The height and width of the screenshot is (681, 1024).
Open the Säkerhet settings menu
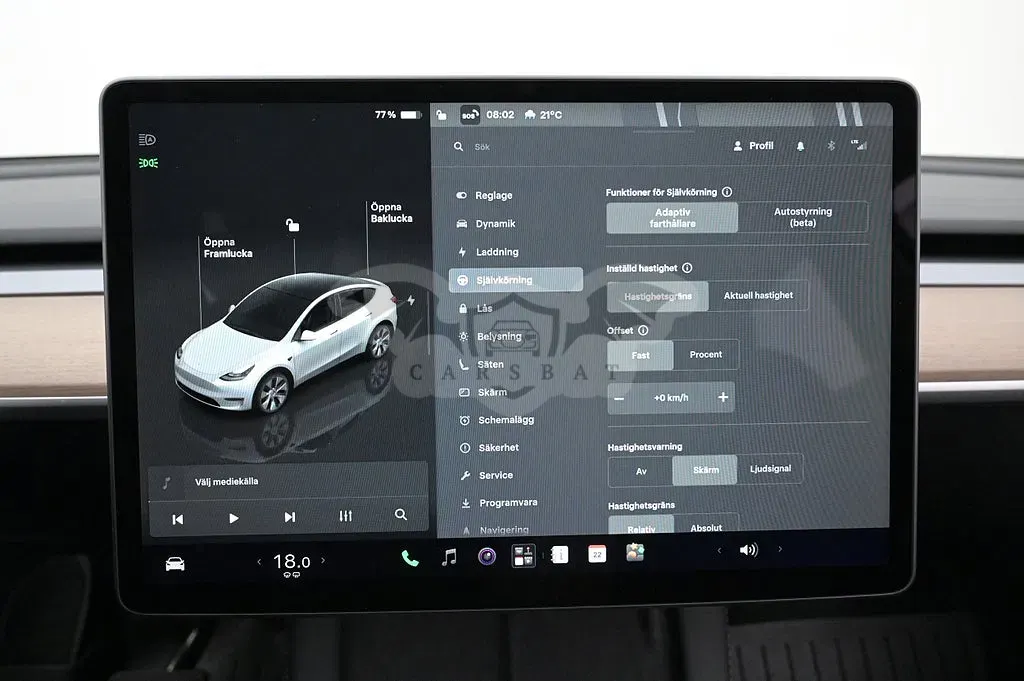coord(489,448)
